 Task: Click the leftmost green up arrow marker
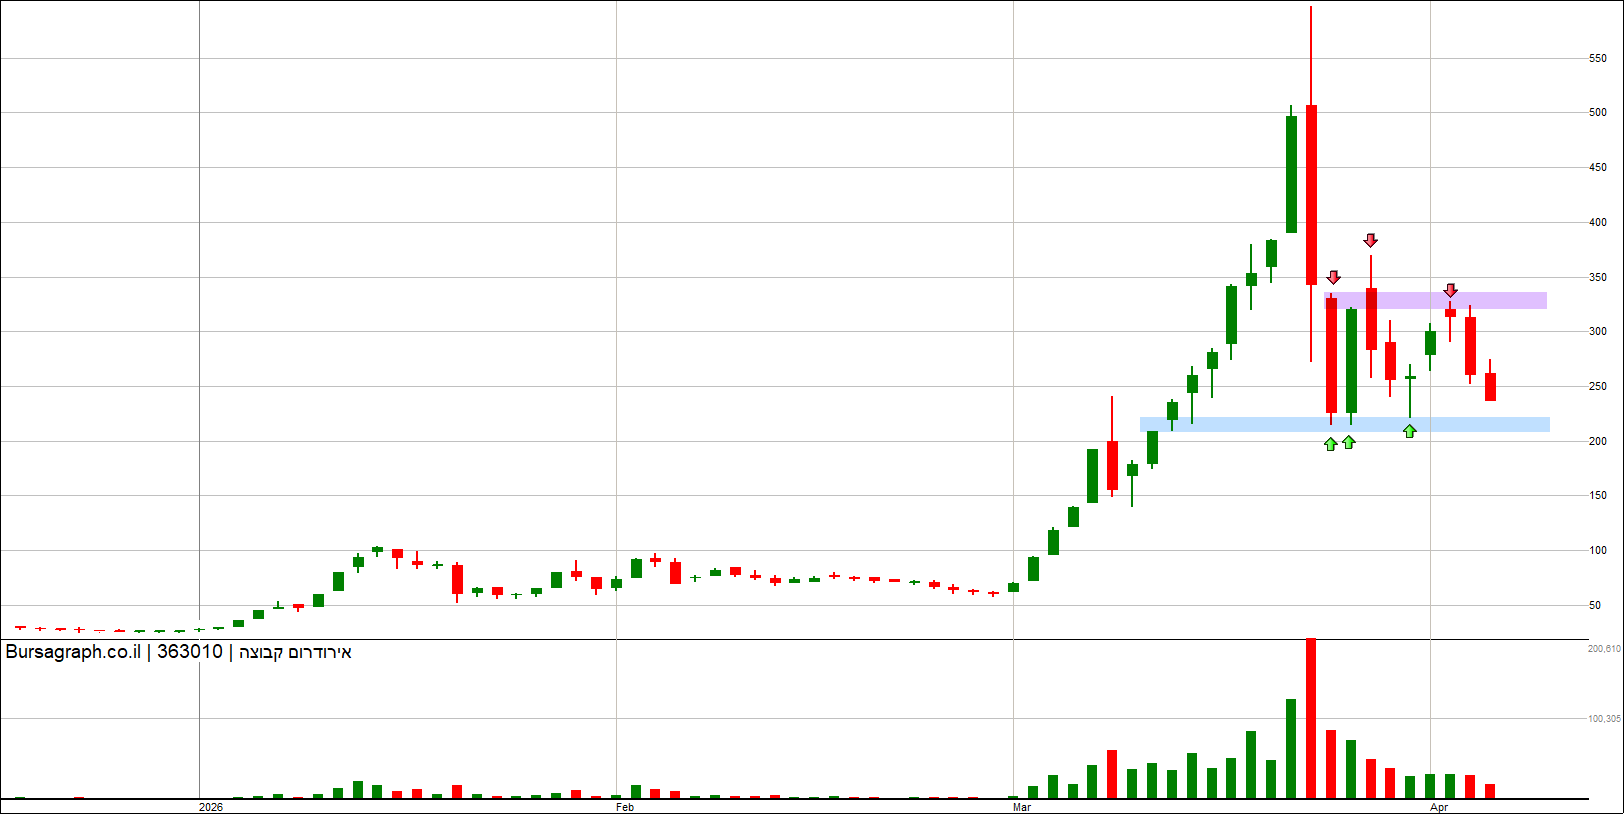pyautogui.click(x=1330, y=444)
